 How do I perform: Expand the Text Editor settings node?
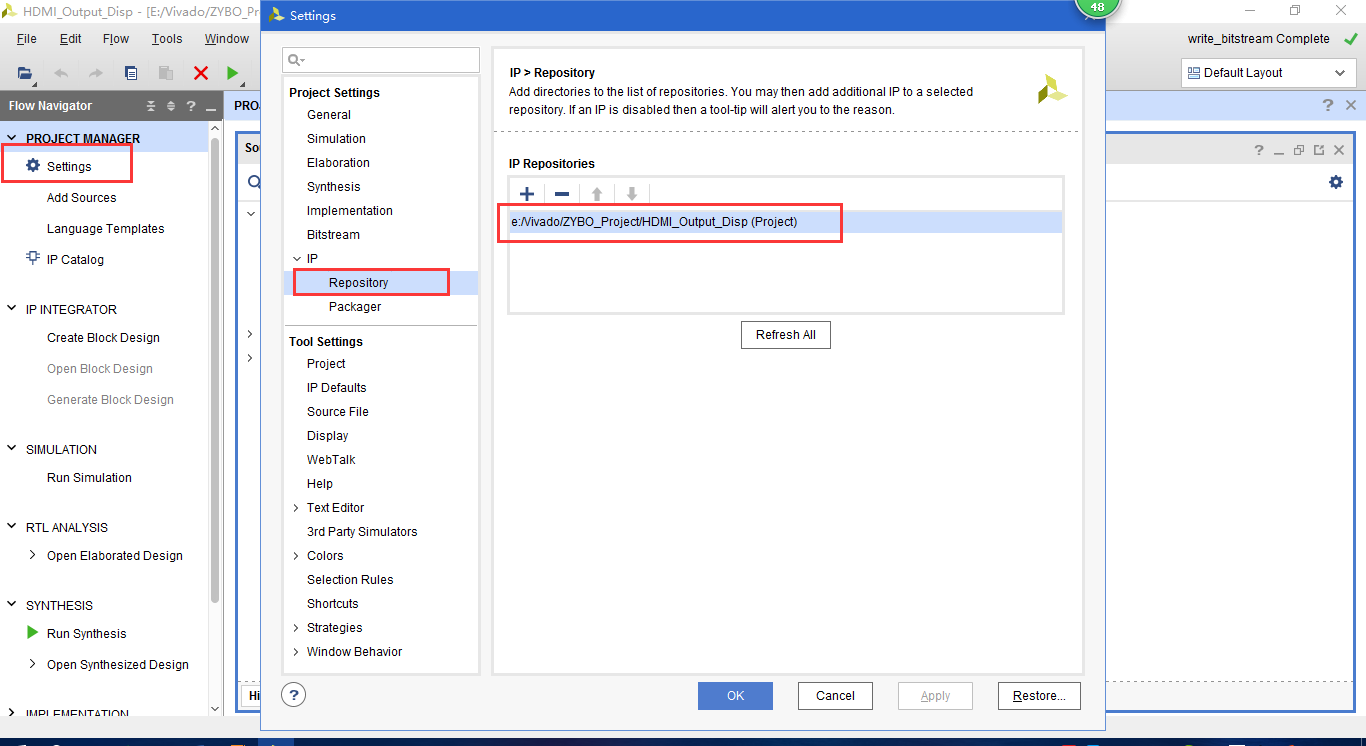pos(296,508)
